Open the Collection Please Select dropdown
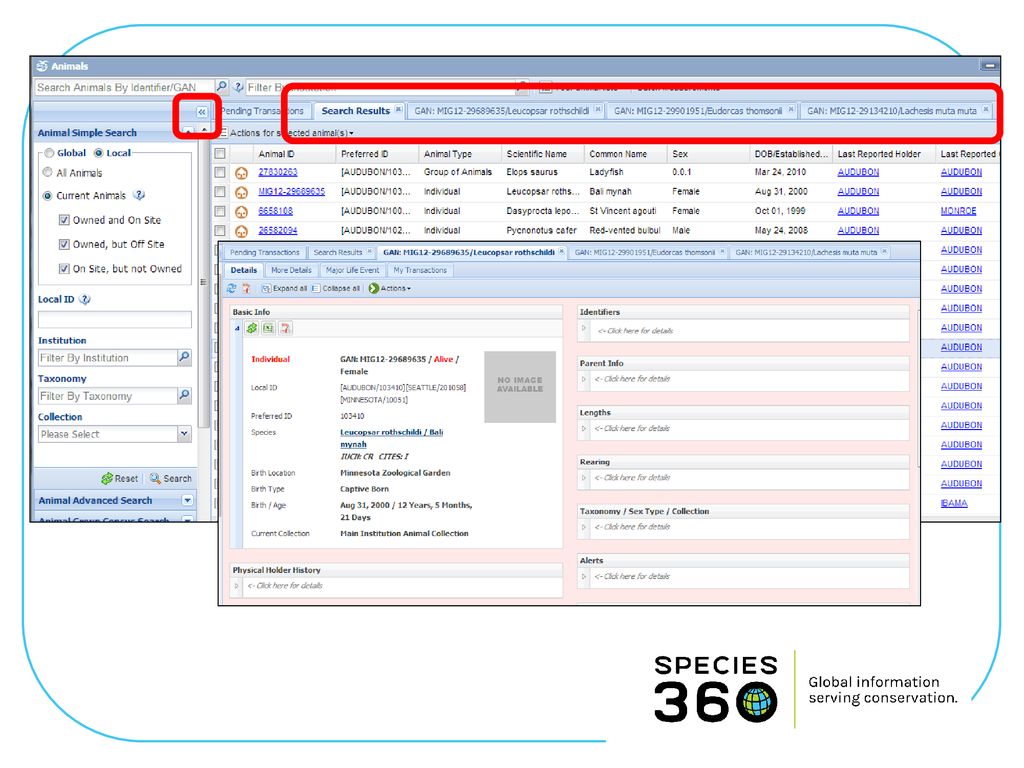Image resolution: width=1024 pixels, height=768 pixels. [x=184, y=434]
